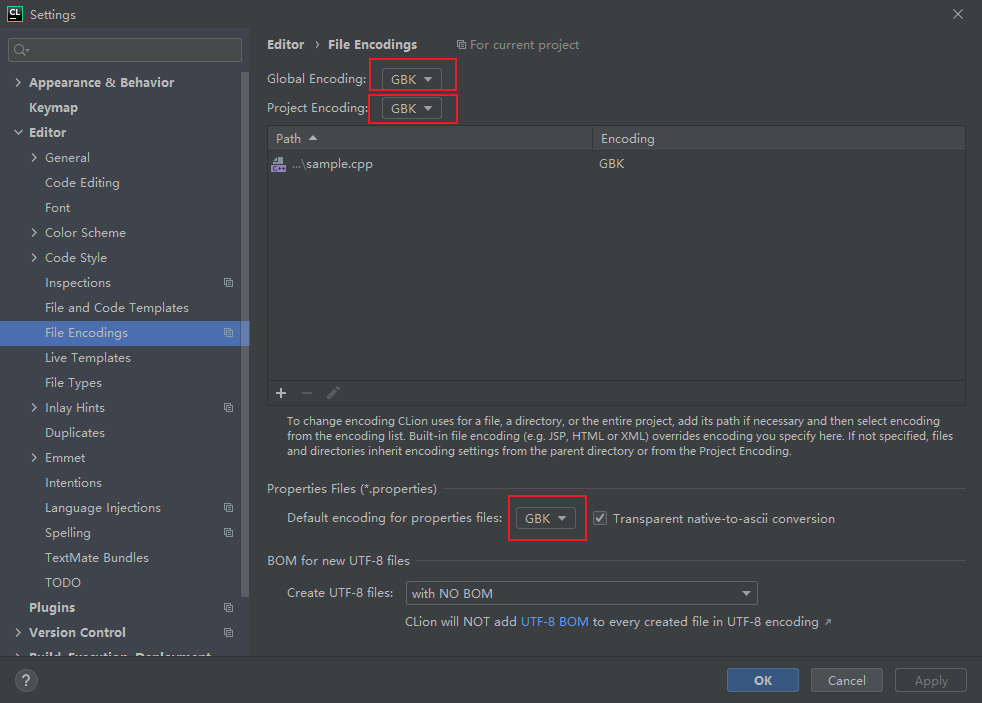The width and height of the screenshot is (982, 703).
Task: Open default properties files encoding dropdown
Action: [x=545, y=518]
